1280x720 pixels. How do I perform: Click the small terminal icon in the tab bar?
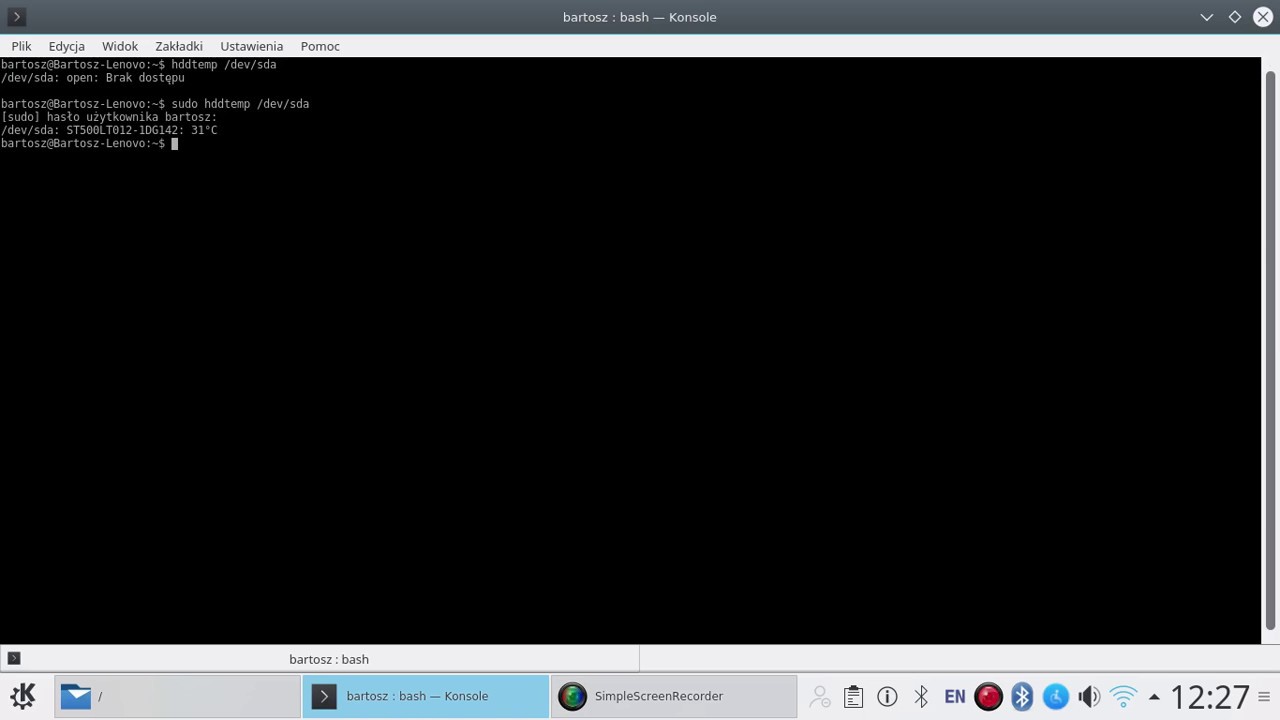pos(14,658)
